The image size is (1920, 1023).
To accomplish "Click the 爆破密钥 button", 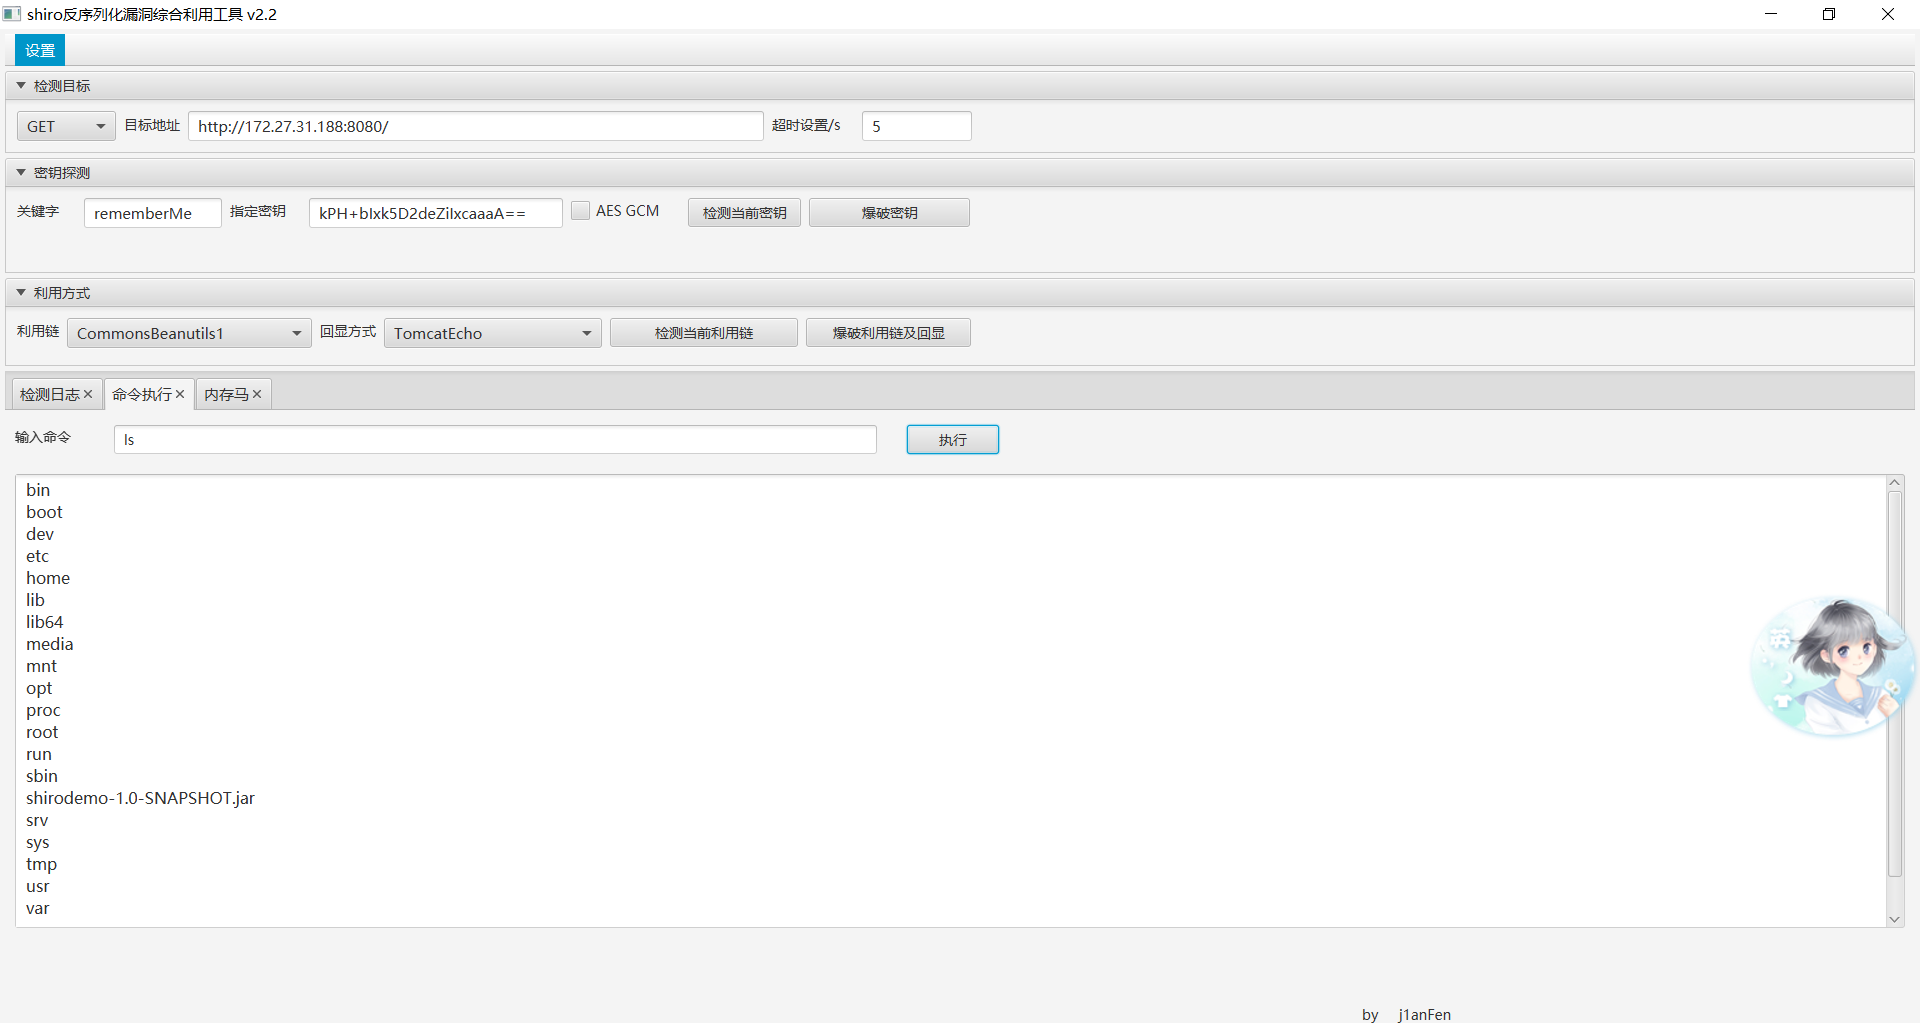I will 889,213.
